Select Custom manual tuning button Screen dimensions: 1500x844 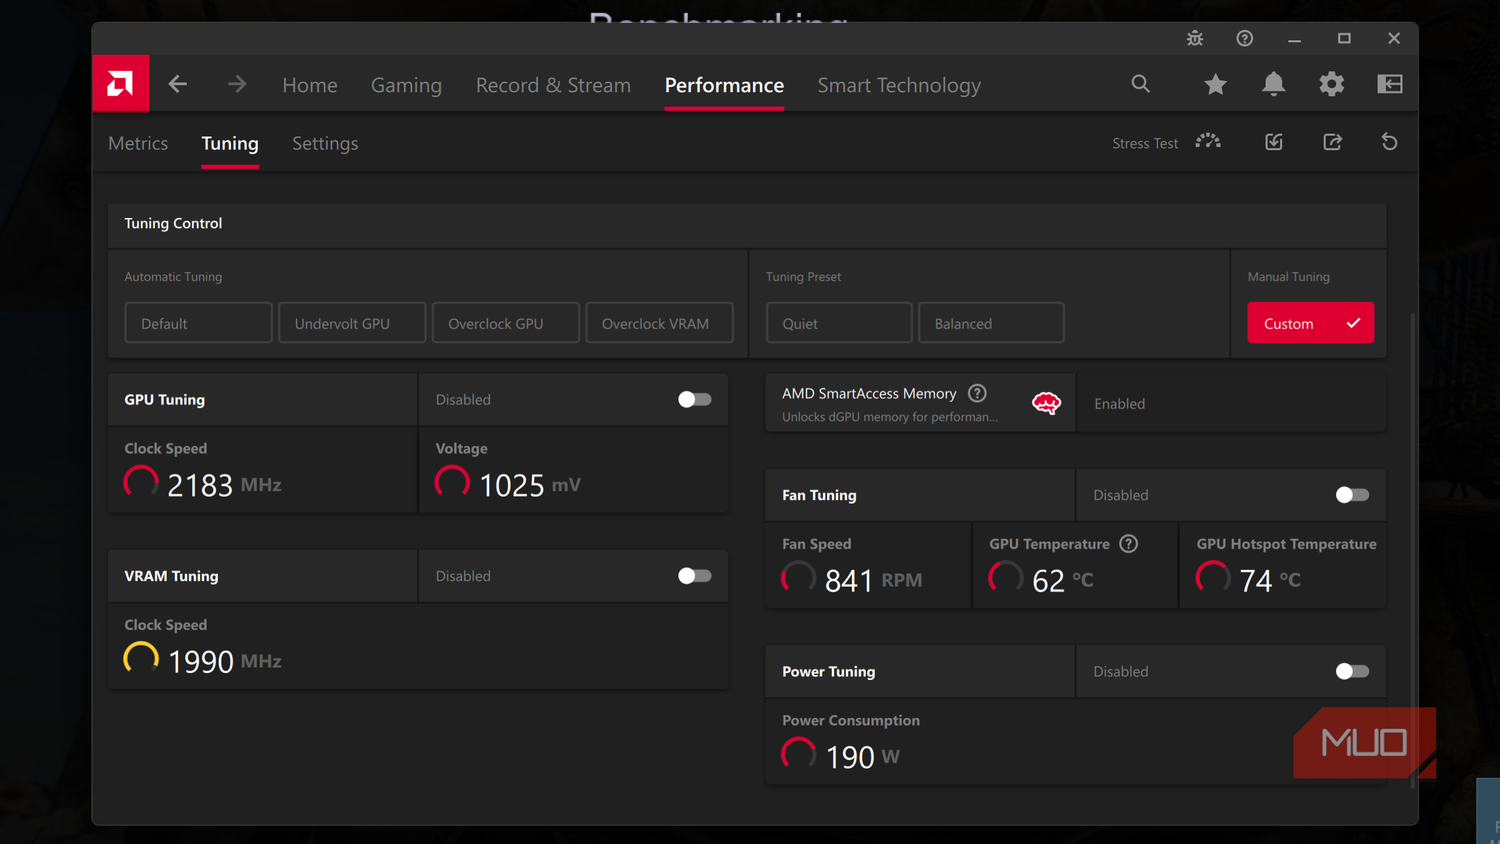click(1310, 323)
